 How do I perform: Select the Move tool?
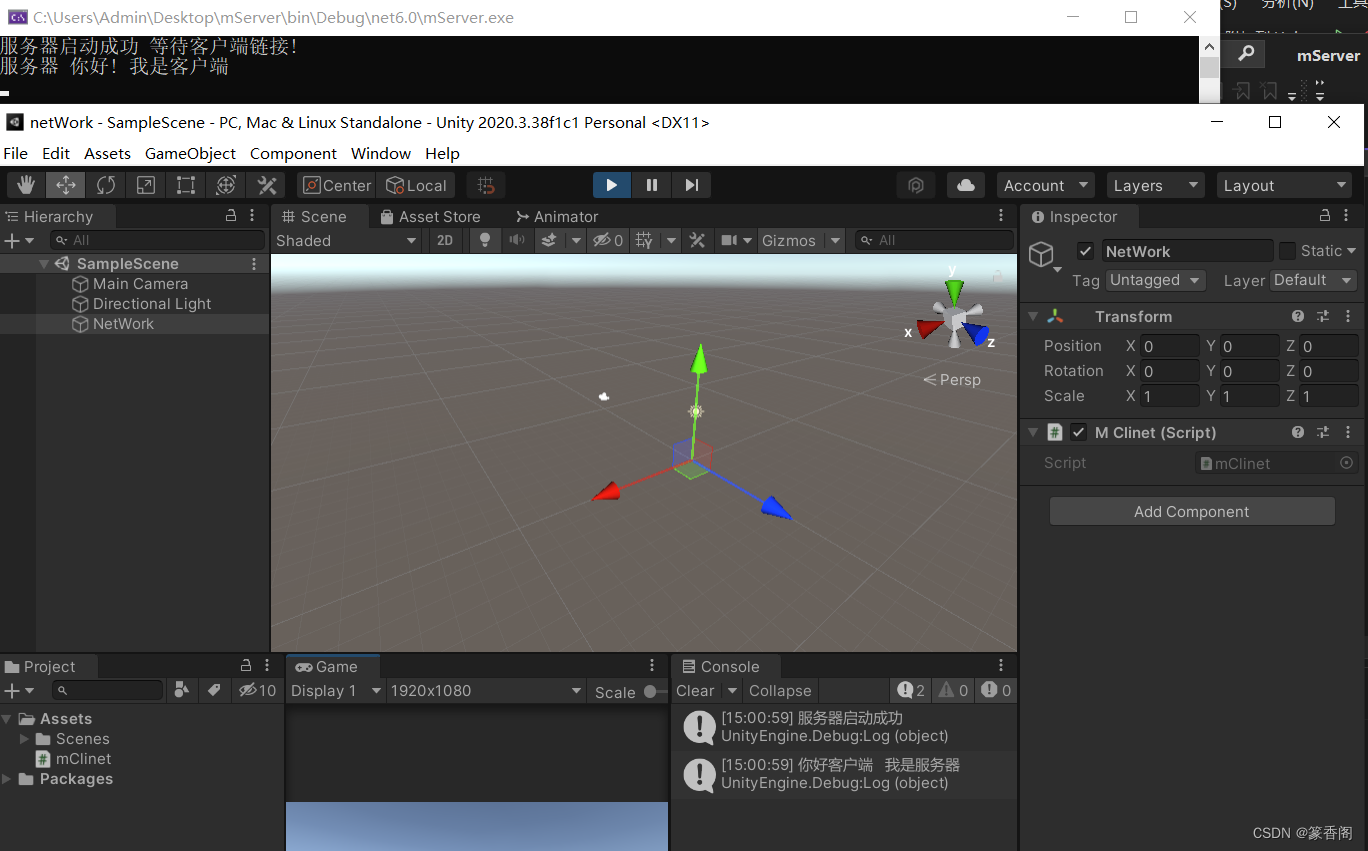(x=65, y=185)
